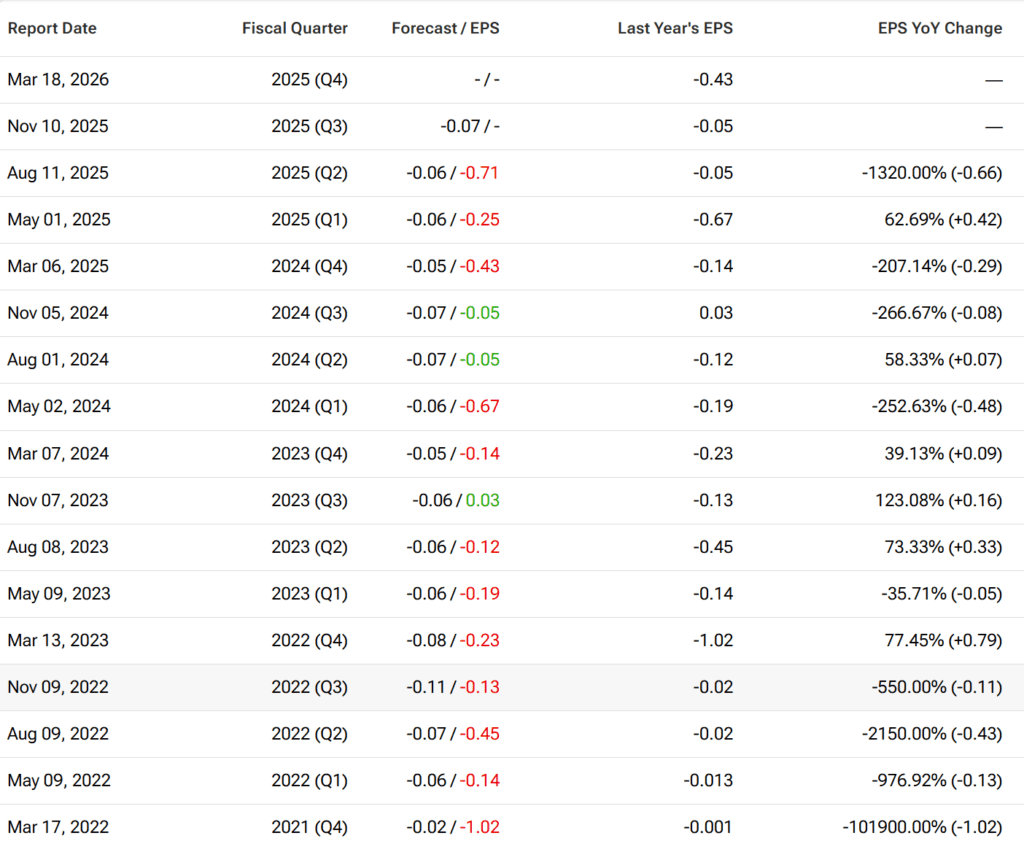Viewport: 1024px width, 849px height.
Task: Select the -1320.00% (-0.66) YoY change
Action: pyautogui.click(x=931, y=173)
